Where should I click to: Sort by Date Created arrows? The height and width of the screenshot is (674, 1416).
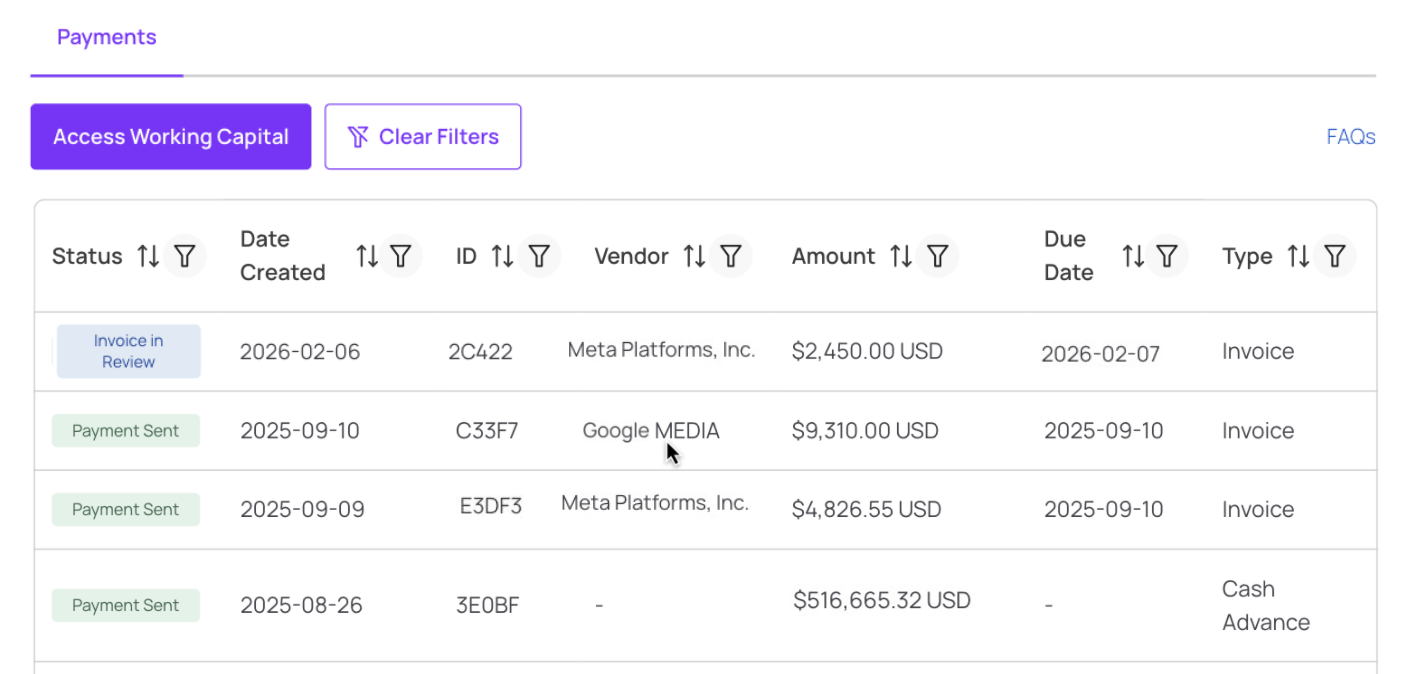(367, 256)
